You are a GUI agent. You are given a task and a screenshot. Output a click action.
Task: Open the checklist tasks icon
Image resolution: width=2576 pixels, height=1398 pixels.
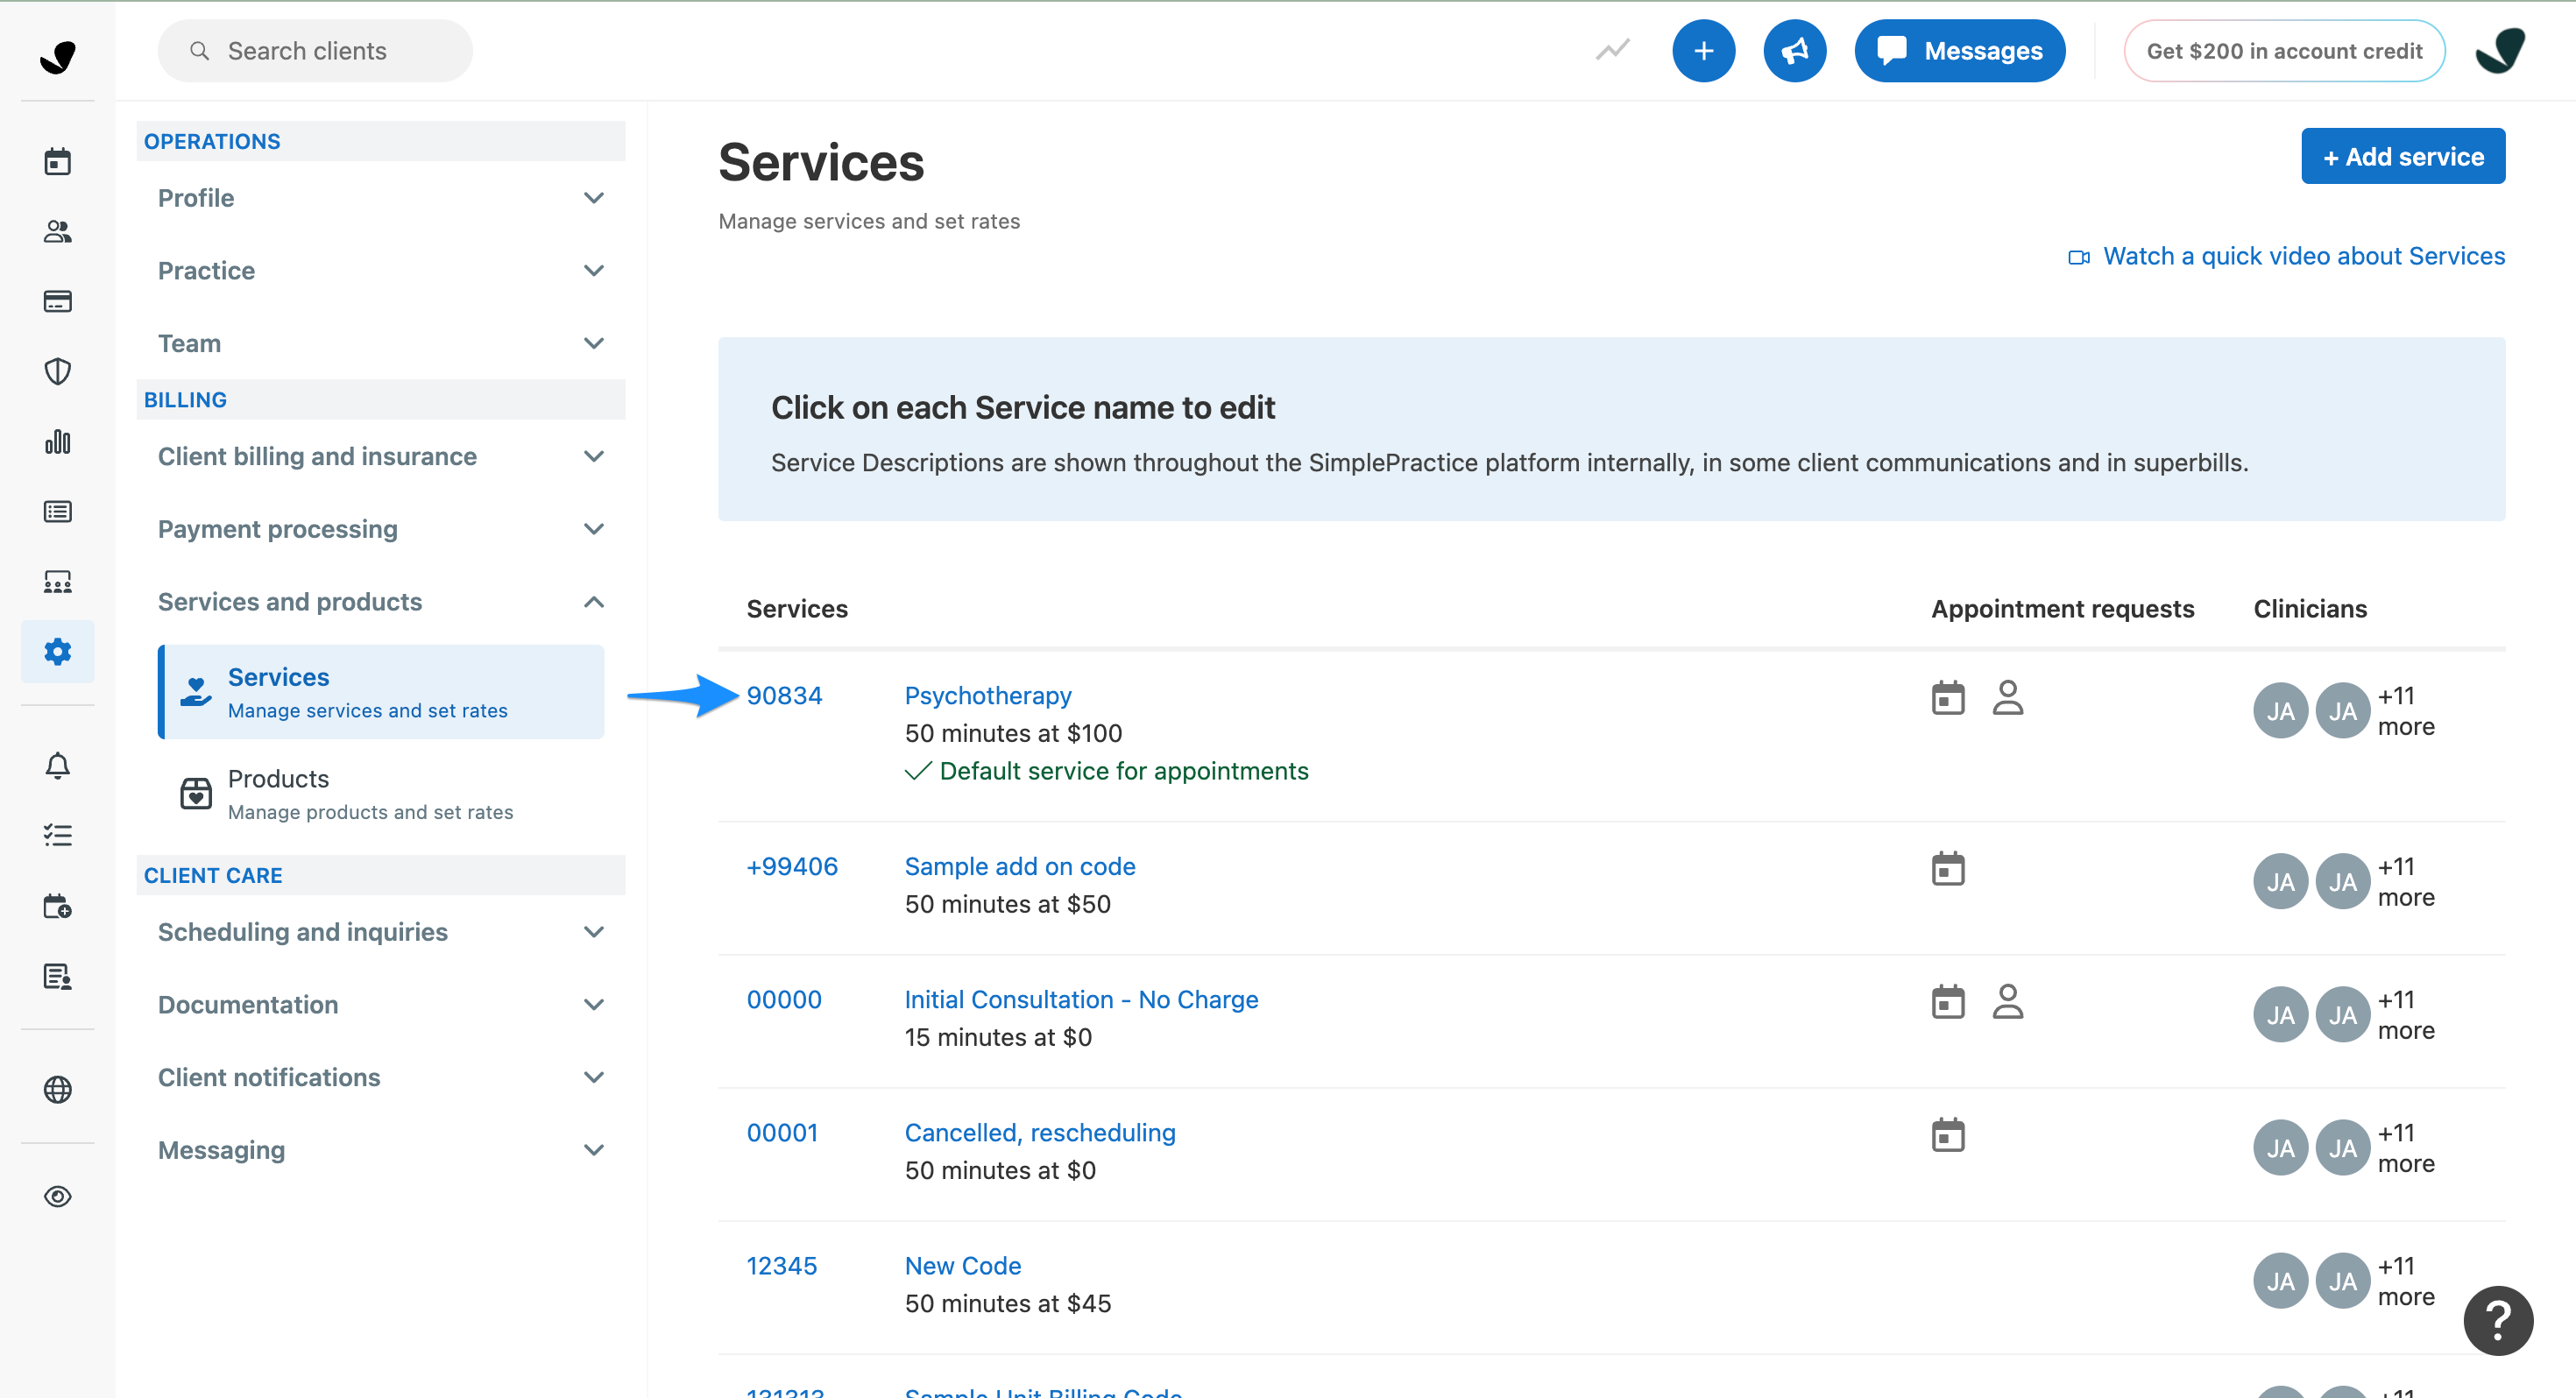(x=57, y=835)
